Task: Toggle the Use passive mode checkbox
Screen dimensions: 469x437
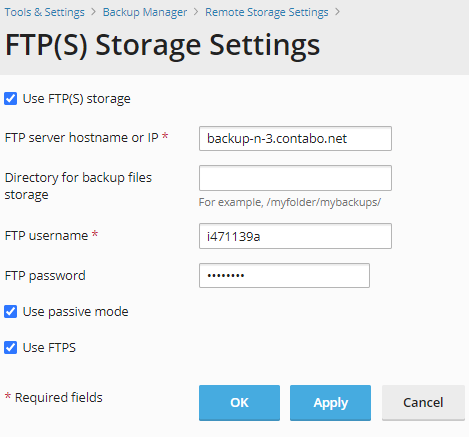Action: tap(10, 312)
